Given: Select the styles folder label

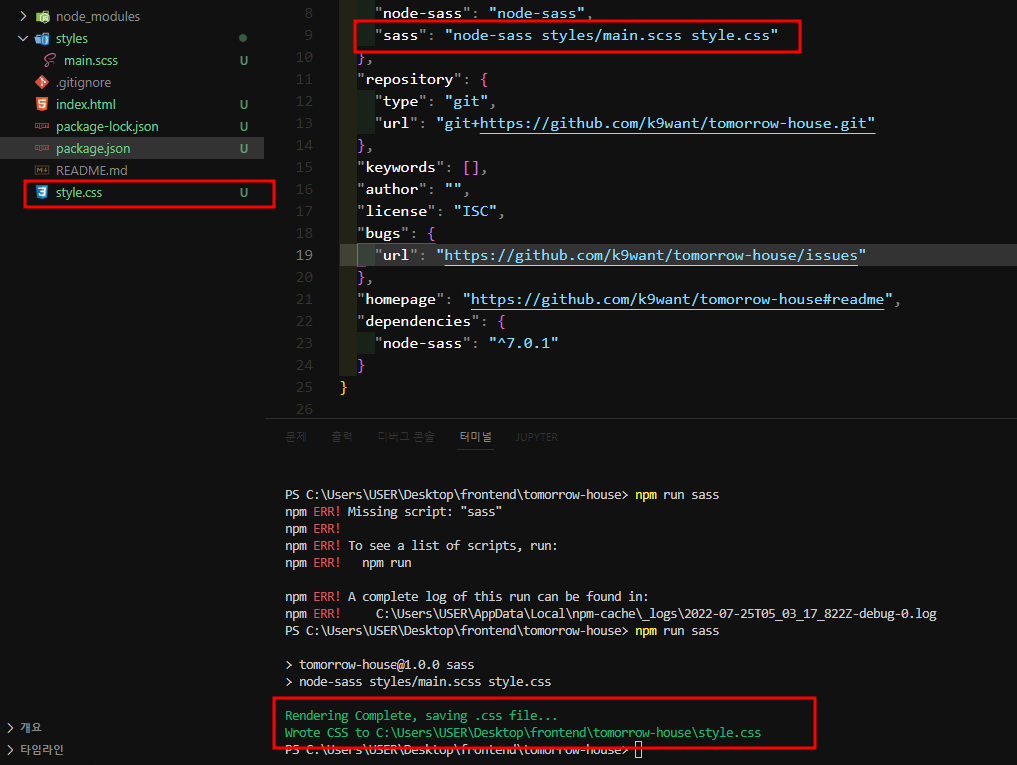Looking at the screenshot, I should coord(71,38).
